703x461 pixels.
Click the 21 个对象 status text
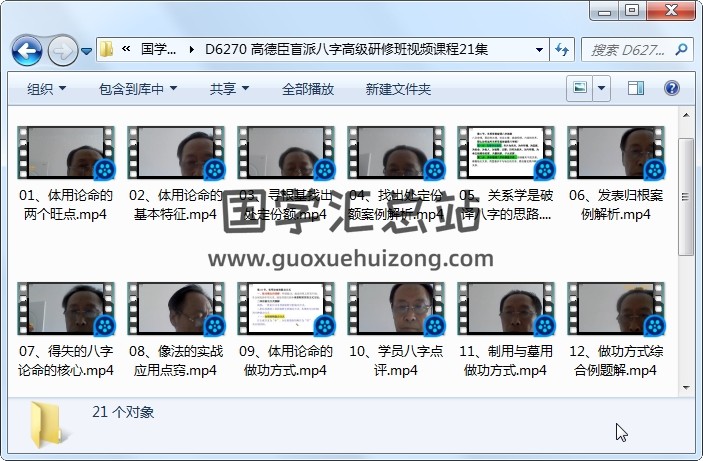tap(123, 412)
